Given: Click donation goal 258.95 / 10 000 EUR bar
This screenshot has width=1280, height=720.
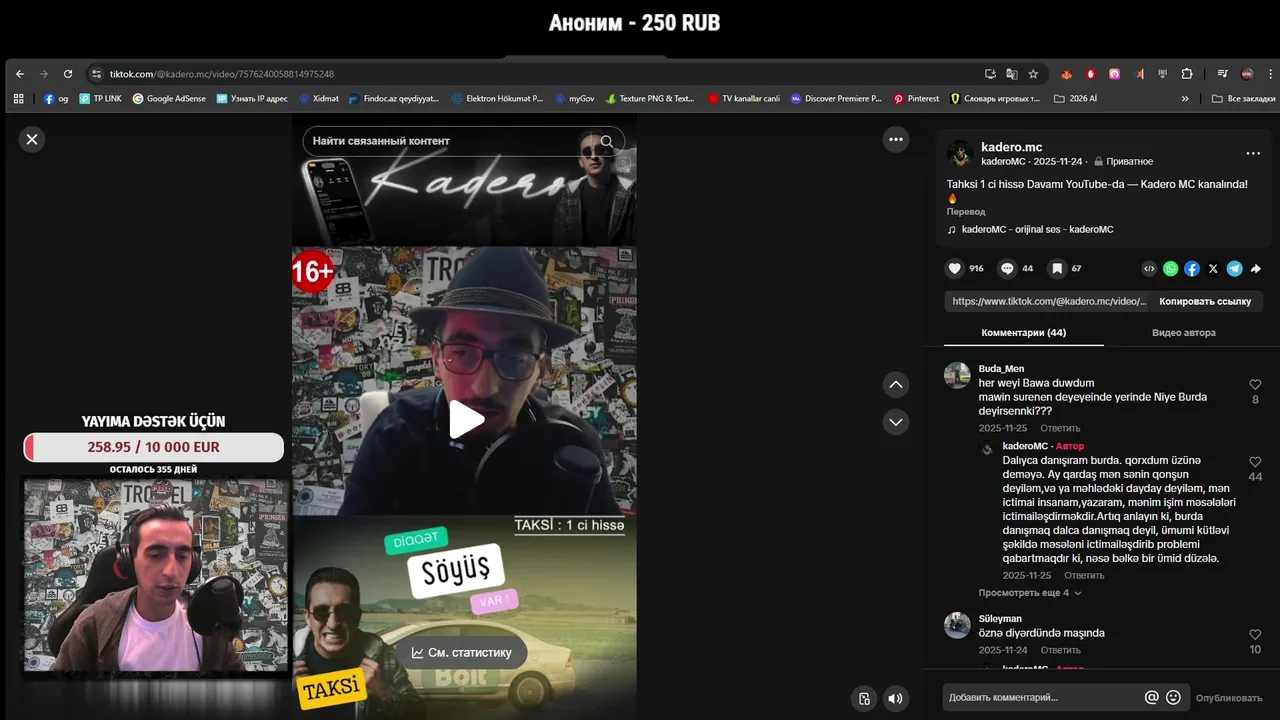Looking at the screenshot, I should point(153,447).
